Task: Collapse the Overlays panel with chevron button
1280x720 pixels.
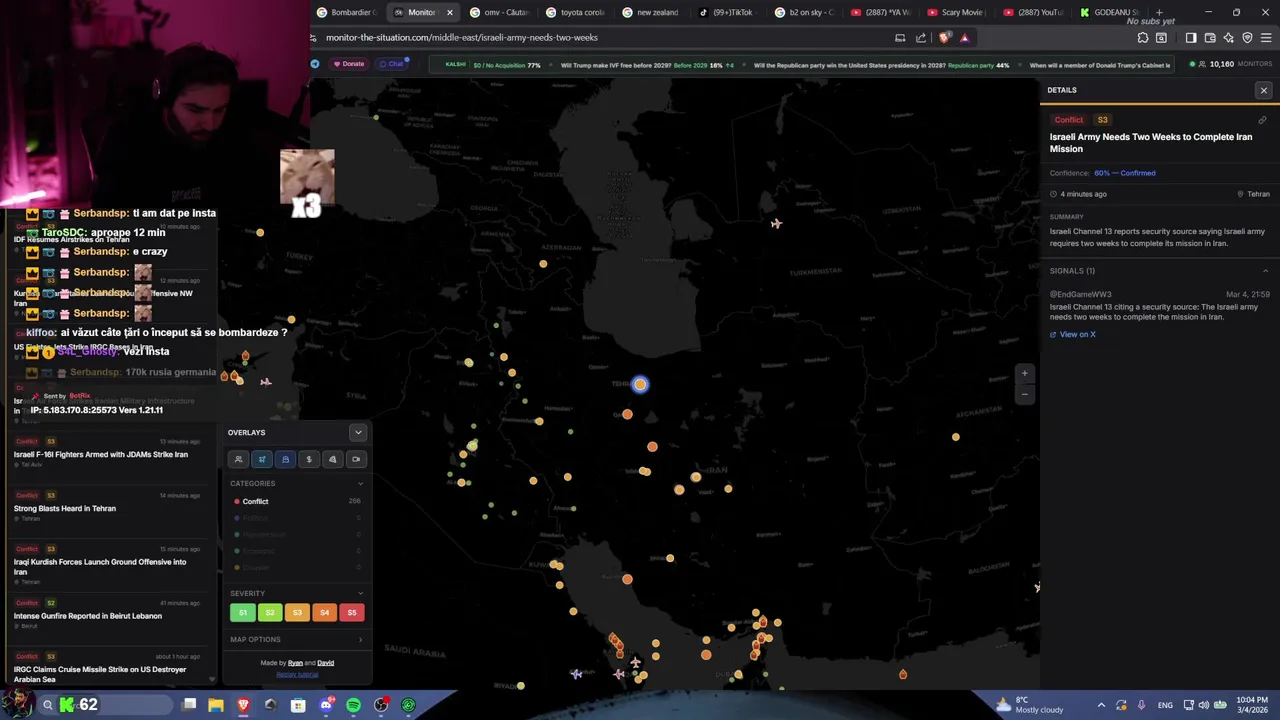Action: (358, 432)
